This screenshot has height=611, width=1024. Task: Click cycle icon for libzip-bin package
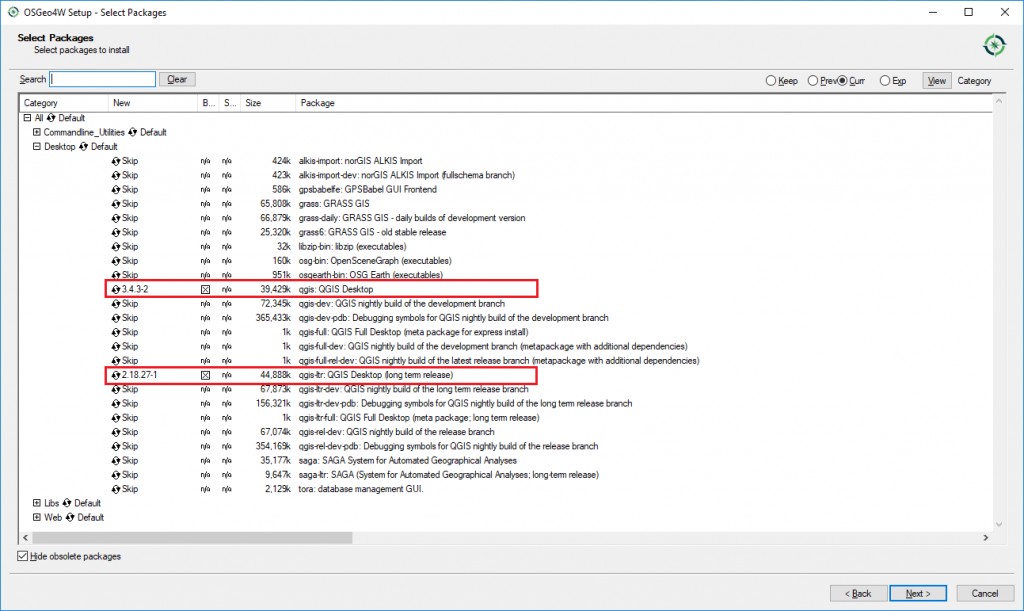click(116, 247)
